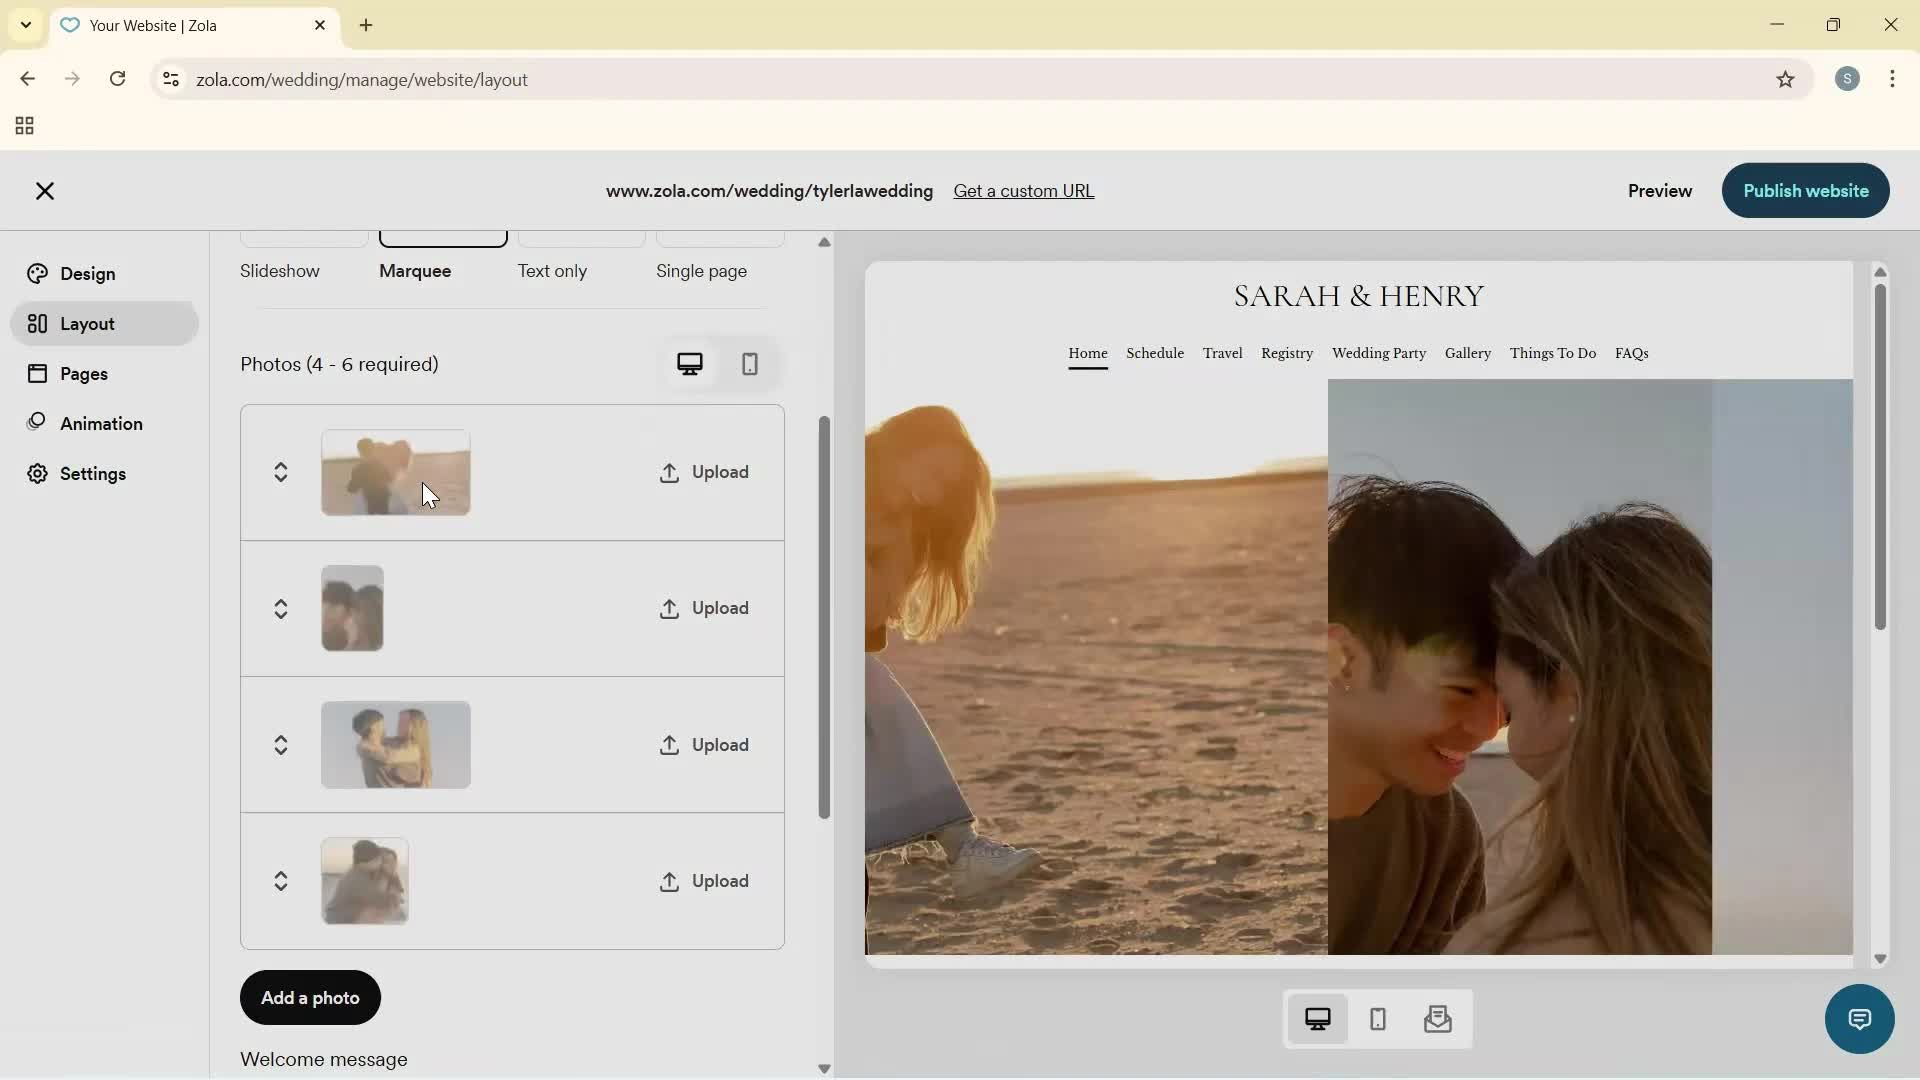The height and width of the screenshot is (1080, 1920).
Task: Toggle desktop photo view in Photos section
Action: (690, 364)
